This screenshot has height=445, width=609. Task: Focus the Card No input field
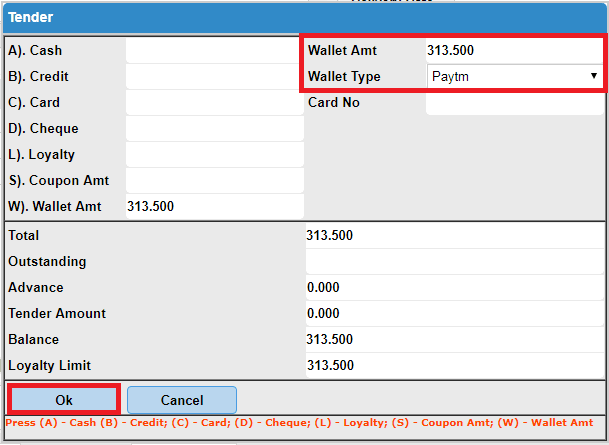point(514,102)
